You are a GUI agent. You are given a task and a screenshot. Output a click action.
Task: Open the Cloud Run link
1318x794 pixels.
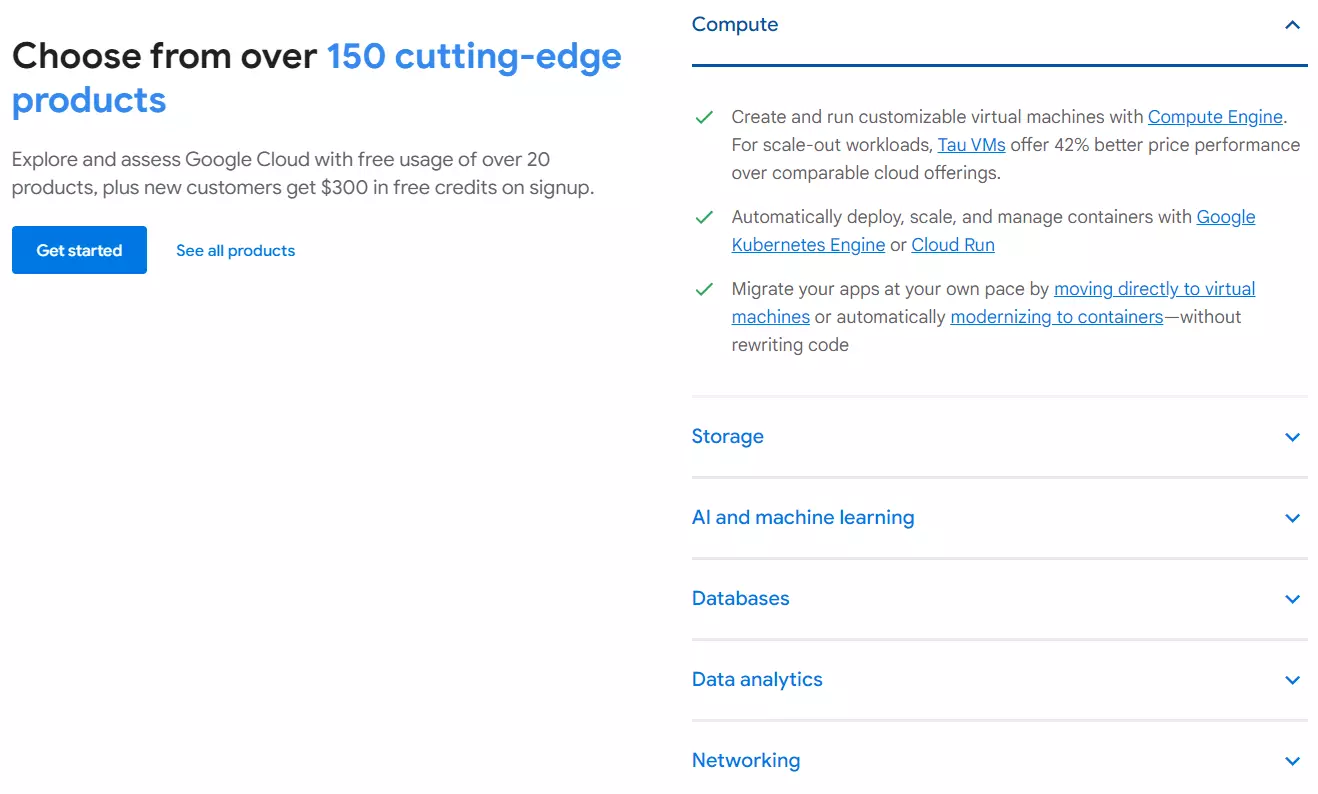[x=953, y=245]
